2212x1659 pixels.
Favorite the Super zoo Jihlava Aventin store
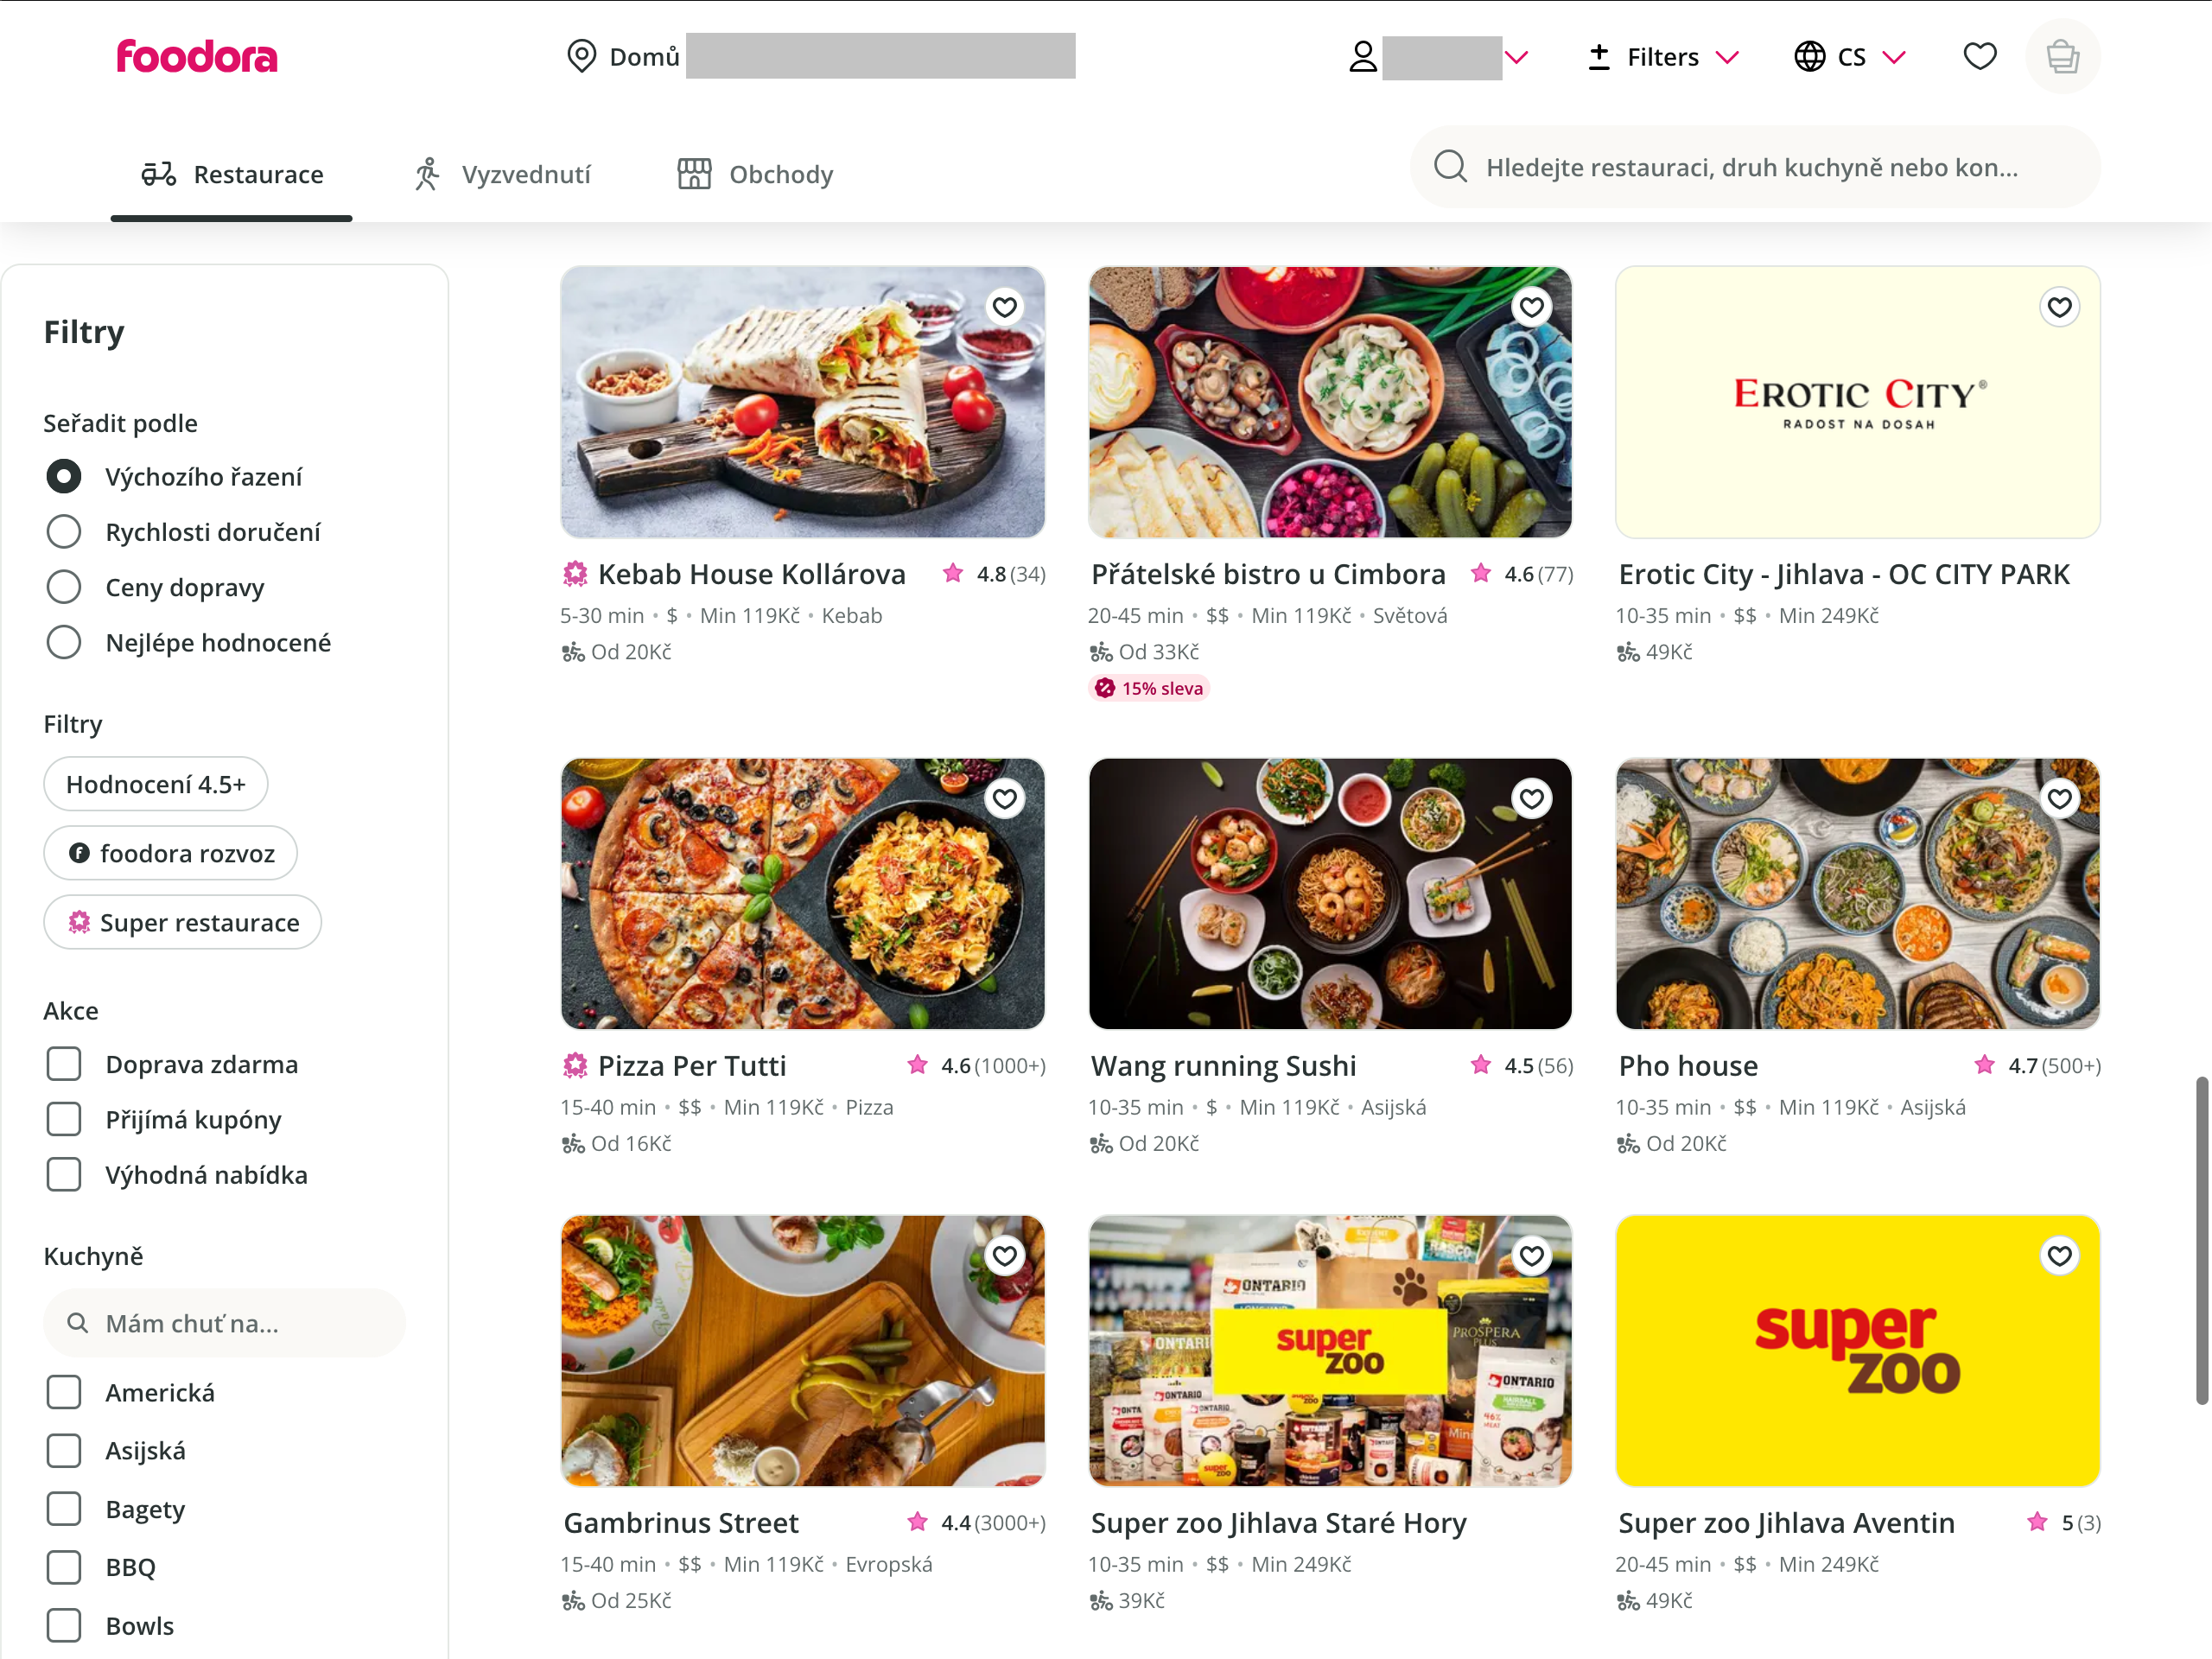point(2059,1255)
